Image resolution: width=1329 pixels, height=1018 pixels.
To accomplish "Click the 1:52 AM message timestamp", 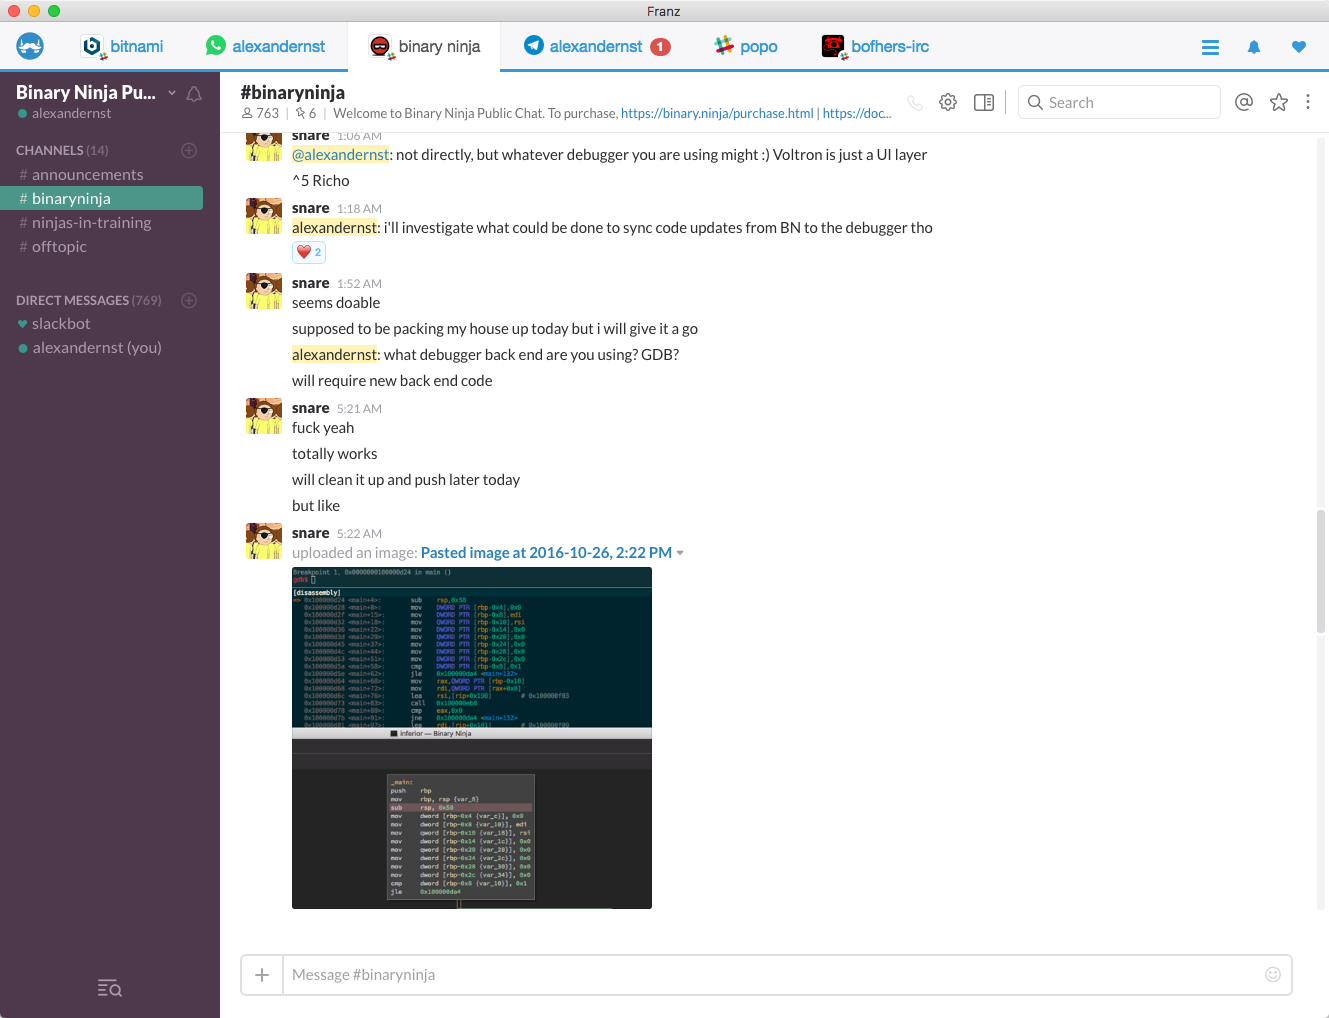I will click(x=359, y=284).
